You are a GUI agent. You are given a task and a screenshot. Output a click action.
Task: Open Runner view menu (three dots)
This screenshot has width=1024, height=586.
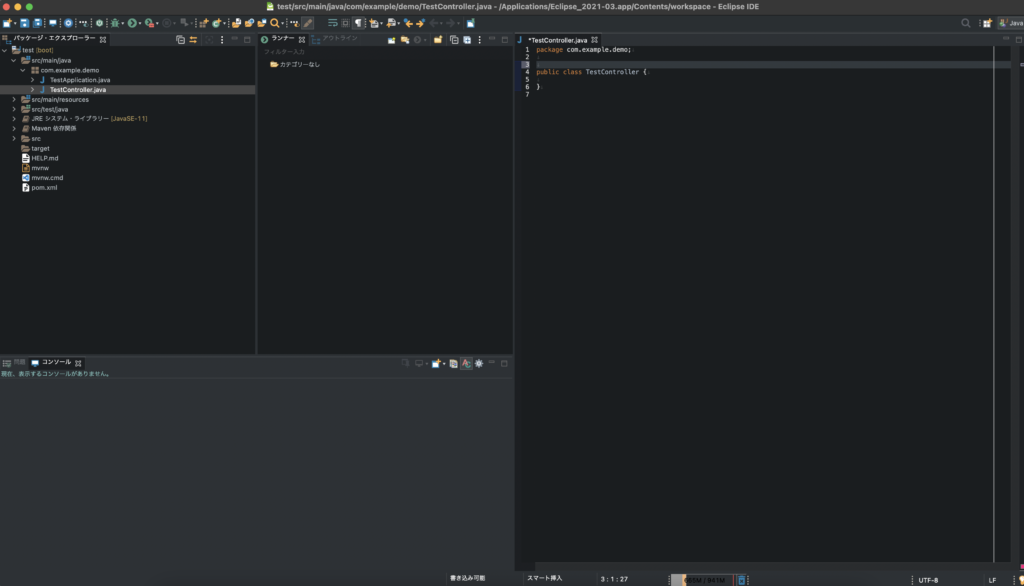pyautogui.click(x=479, y=40)
